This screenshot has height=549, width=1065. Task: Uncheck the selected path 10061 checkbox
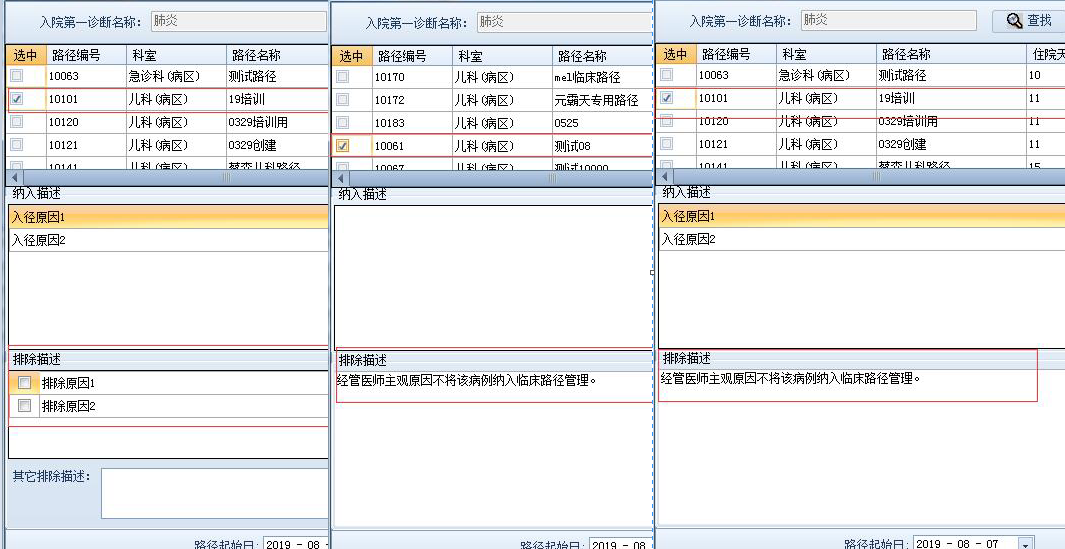(343, 146)
